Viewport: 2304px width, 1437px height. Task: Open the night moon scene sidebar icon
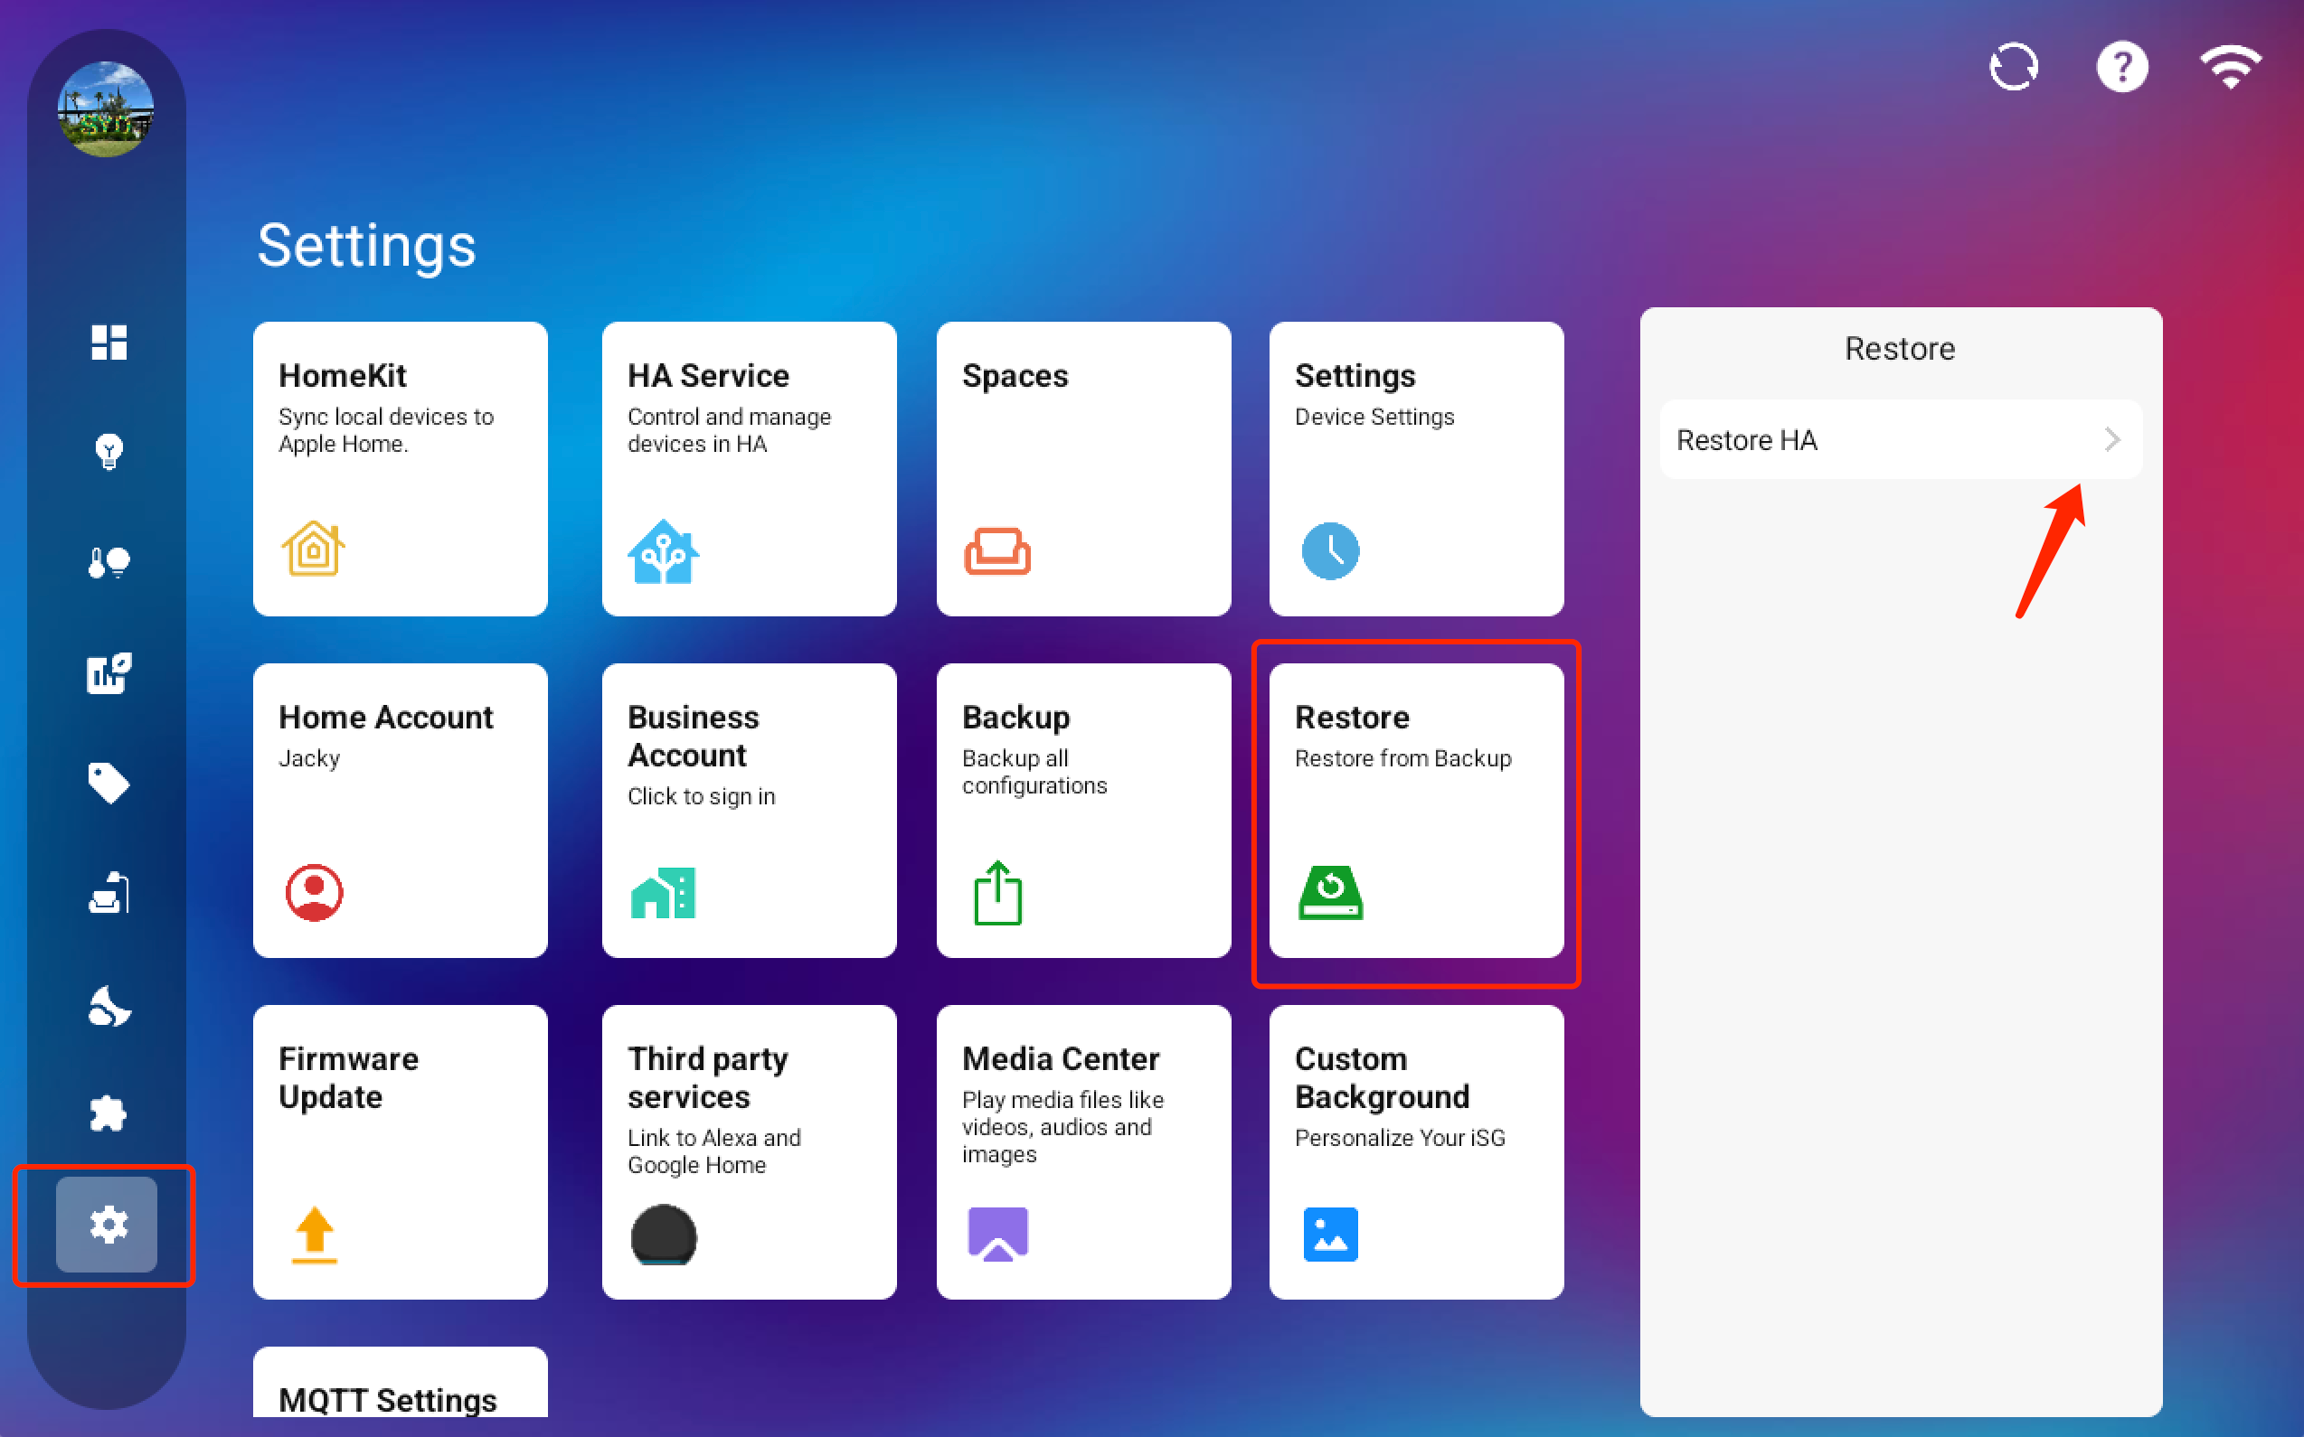(x=108, y=1005)
